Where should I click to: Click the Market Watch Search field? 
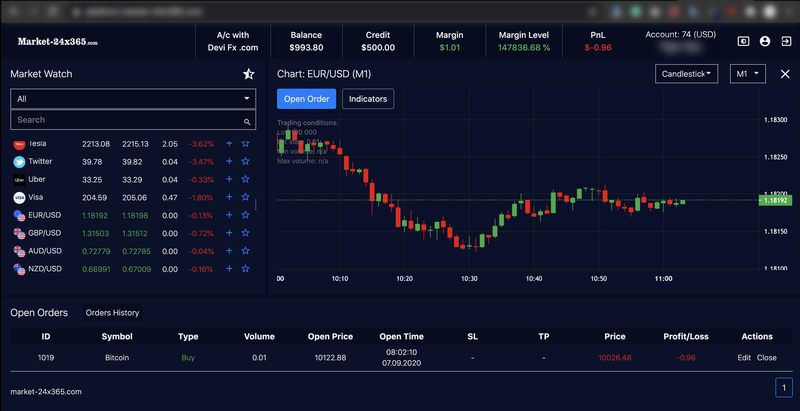click(133, 120)
